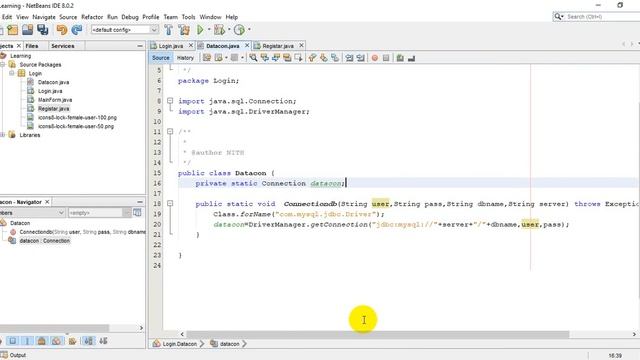Open the Tools menu
Image resolution: width=640 pixels, height=360 pixels.
pyautogui.click(x=188, y=17)
